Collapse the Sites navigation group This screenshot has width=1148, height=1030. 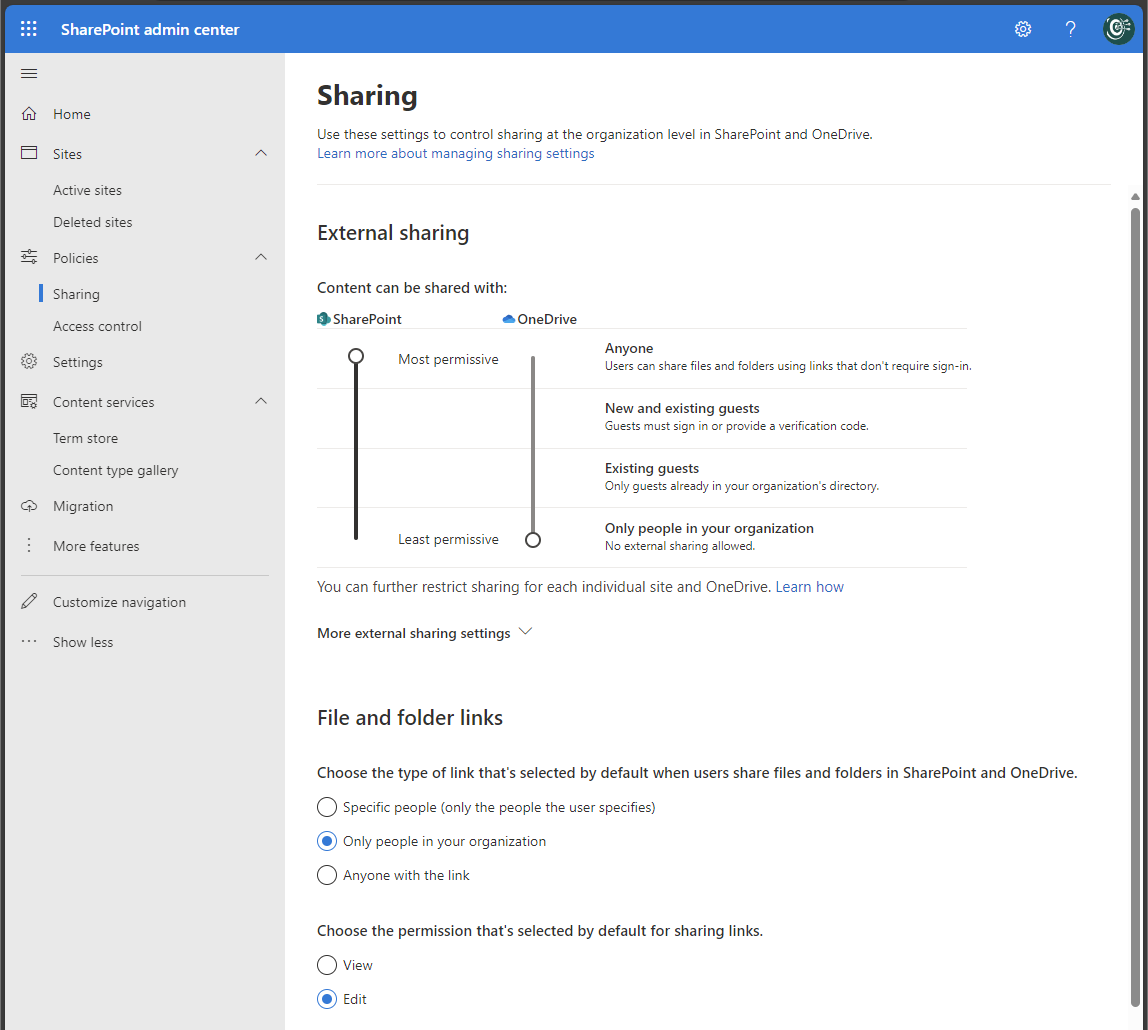pos(261,154)
